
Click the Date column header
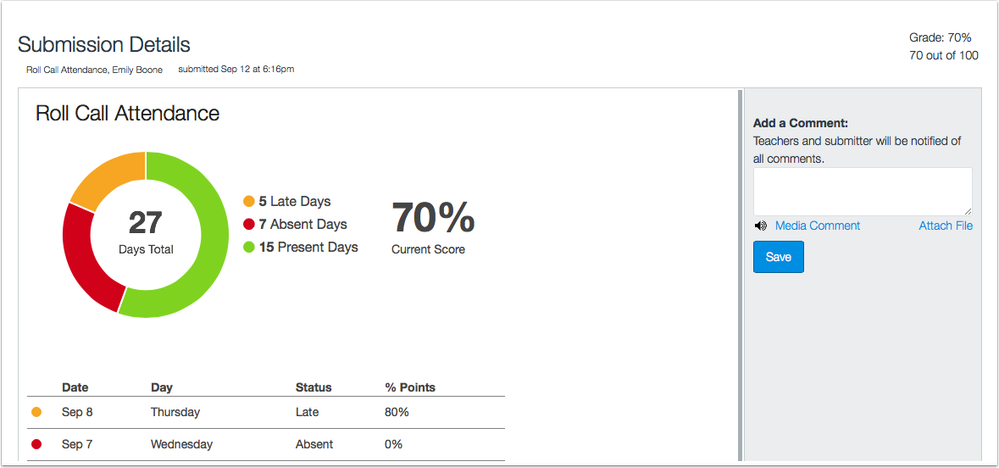point(75,387)
